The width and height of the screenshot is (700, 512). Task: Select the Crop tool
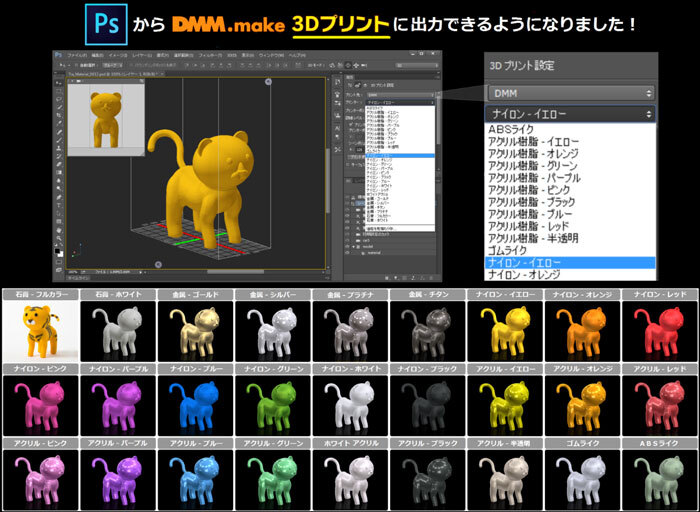click(x=59, y=115)
